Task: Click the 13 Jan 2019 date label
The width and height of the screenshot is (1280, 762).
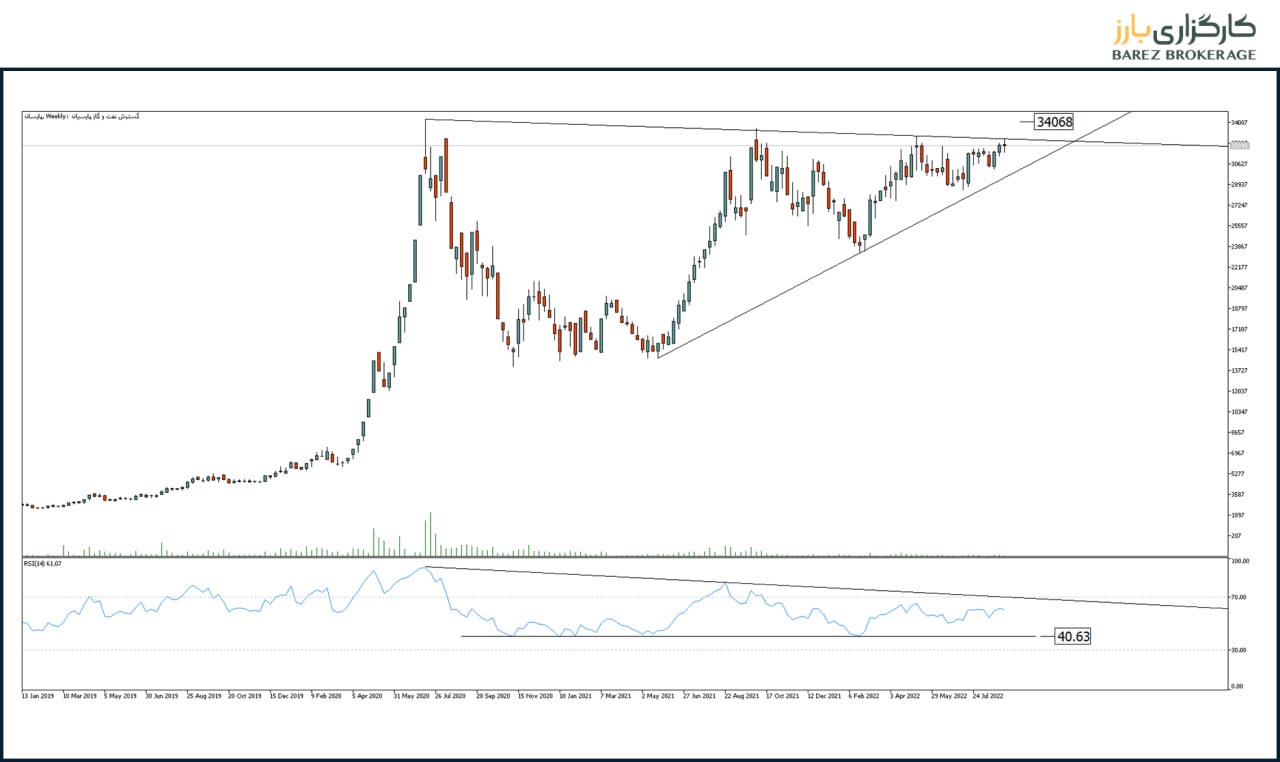Action: point(40,694)
